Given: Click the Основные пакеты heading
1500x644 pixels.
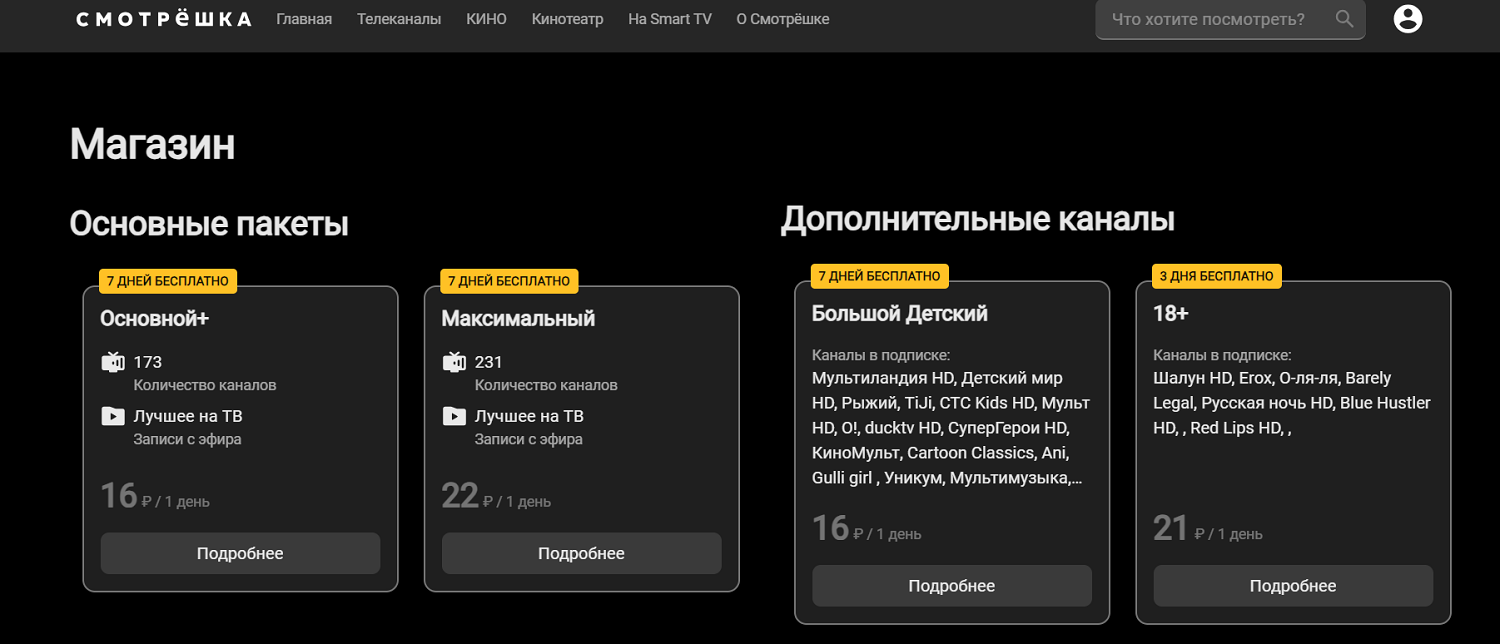Looking at the screenshot, I should [x=209, y=223].
